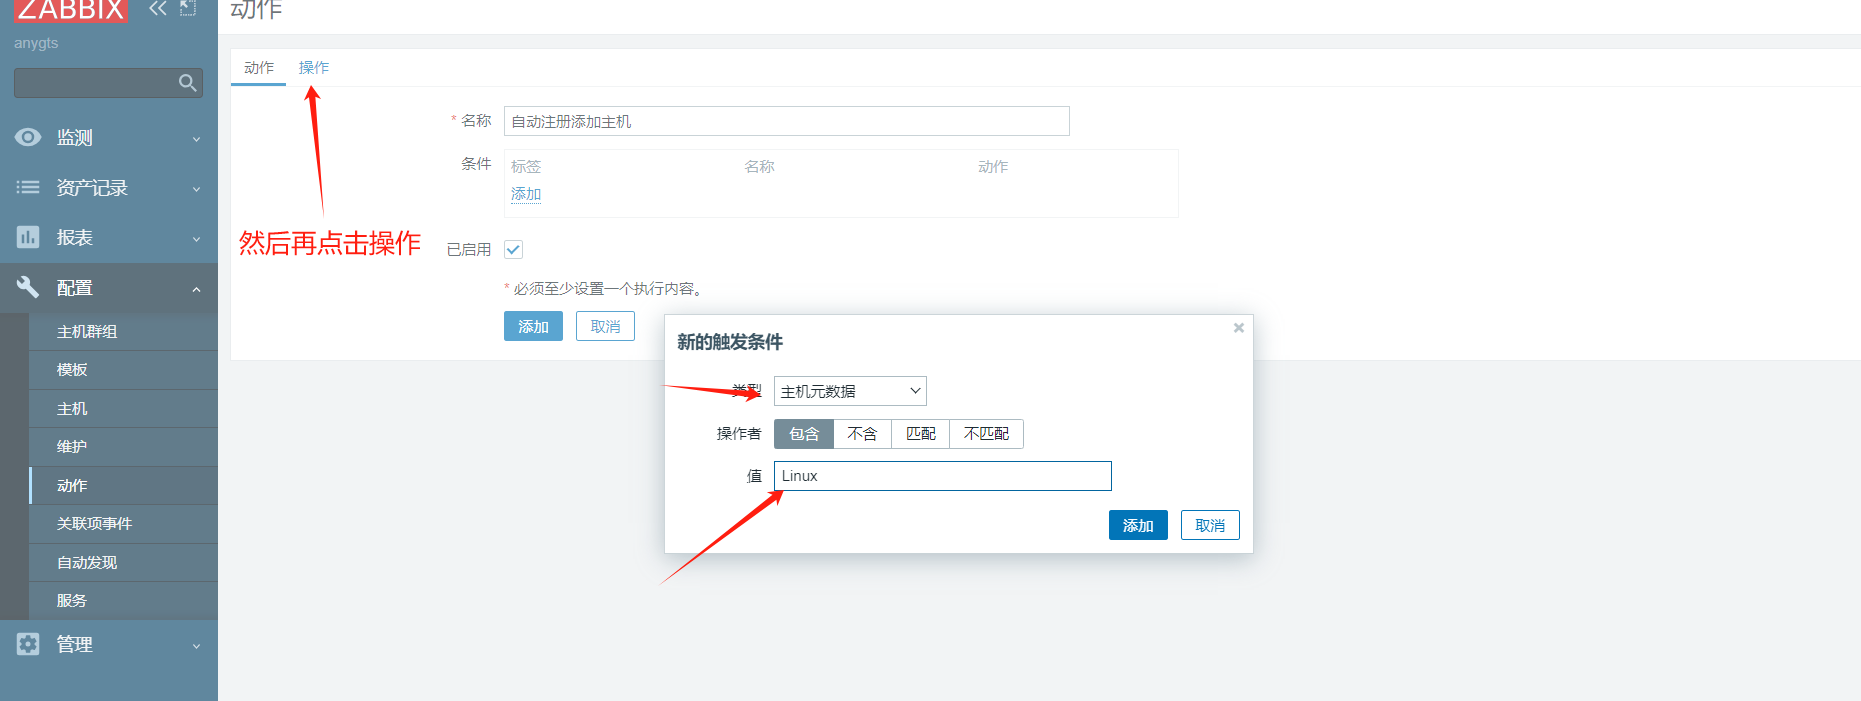Click the 报表 chart icon
The height and width of the screenshot is (701, 1861).
[x=28, y=237]
